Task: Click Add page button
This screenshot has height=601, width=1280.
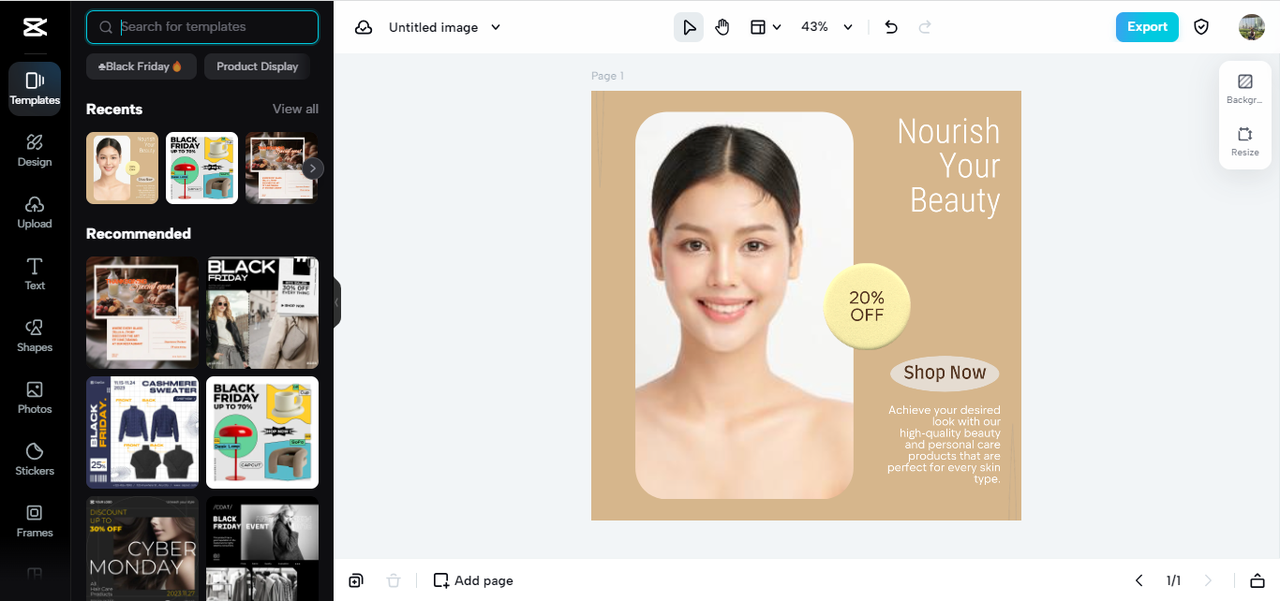Action: pyautogui.click(x=473, y=581)
